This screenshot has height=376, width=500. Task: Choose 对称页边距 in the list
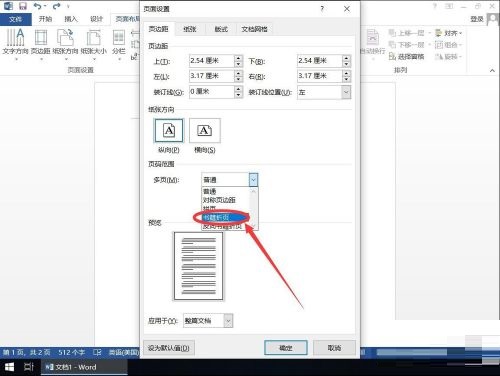coord(219,200)
